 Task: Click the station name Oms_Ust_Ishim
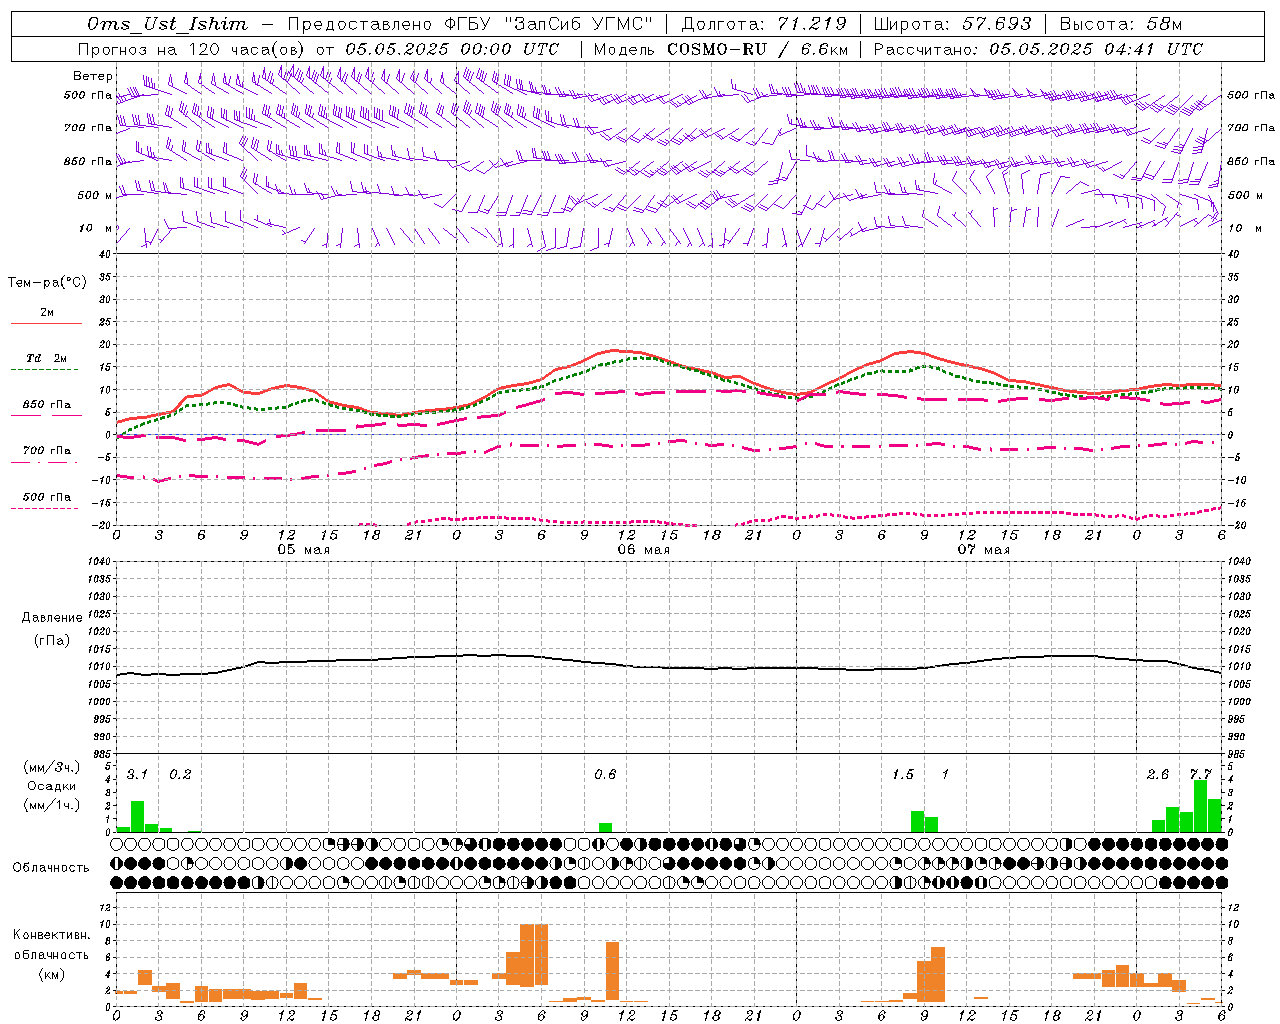tap(167, 24)
